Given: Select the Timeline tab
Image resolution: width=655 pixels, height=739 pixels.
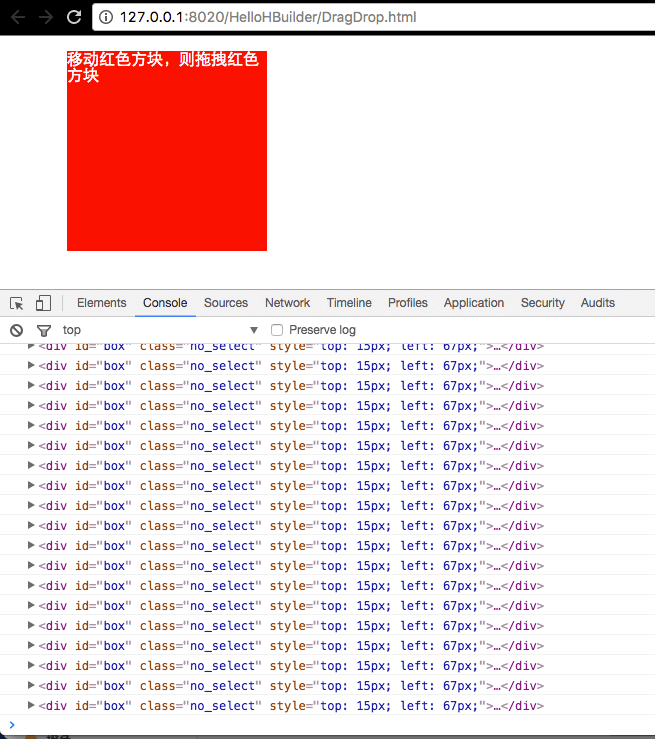Looking at the screenshot, I should 349,303.
